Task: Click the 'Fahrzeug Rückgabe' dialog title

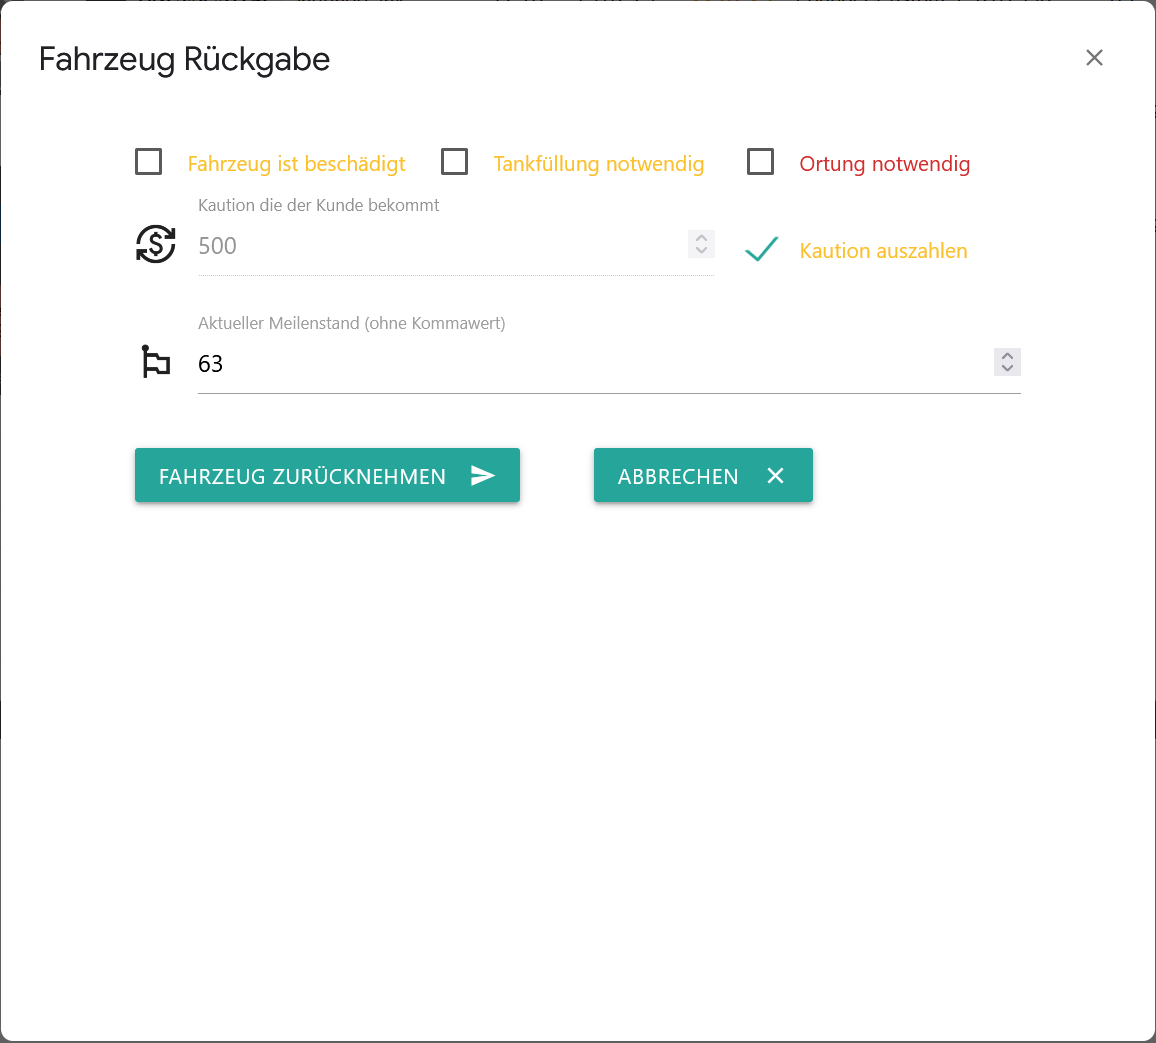Action: tap(184, 60)
